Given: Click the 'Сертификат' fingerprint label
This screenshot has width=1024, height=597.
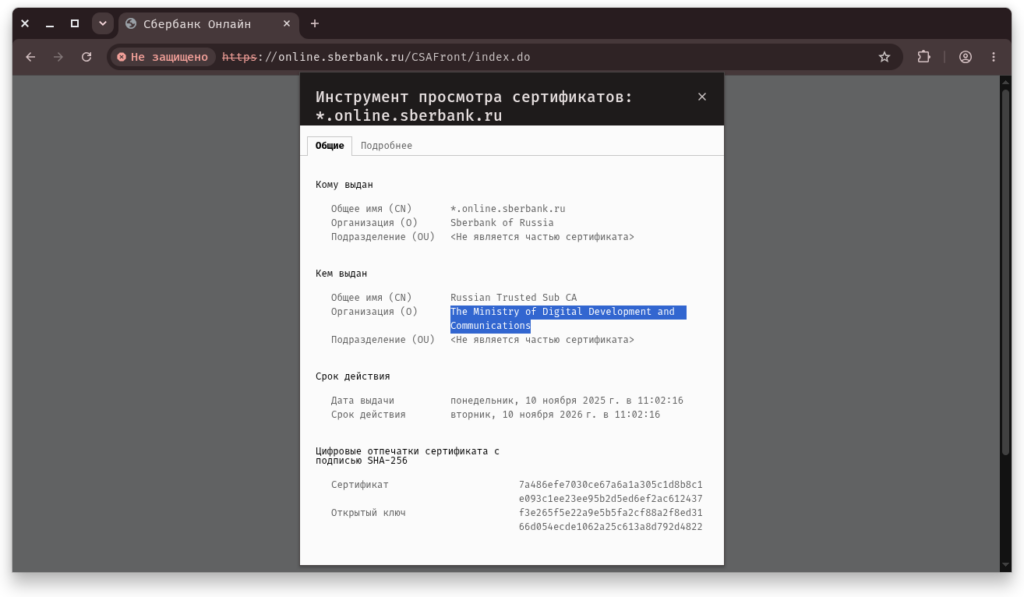Looking at the screenshot, I should point(359,485).
